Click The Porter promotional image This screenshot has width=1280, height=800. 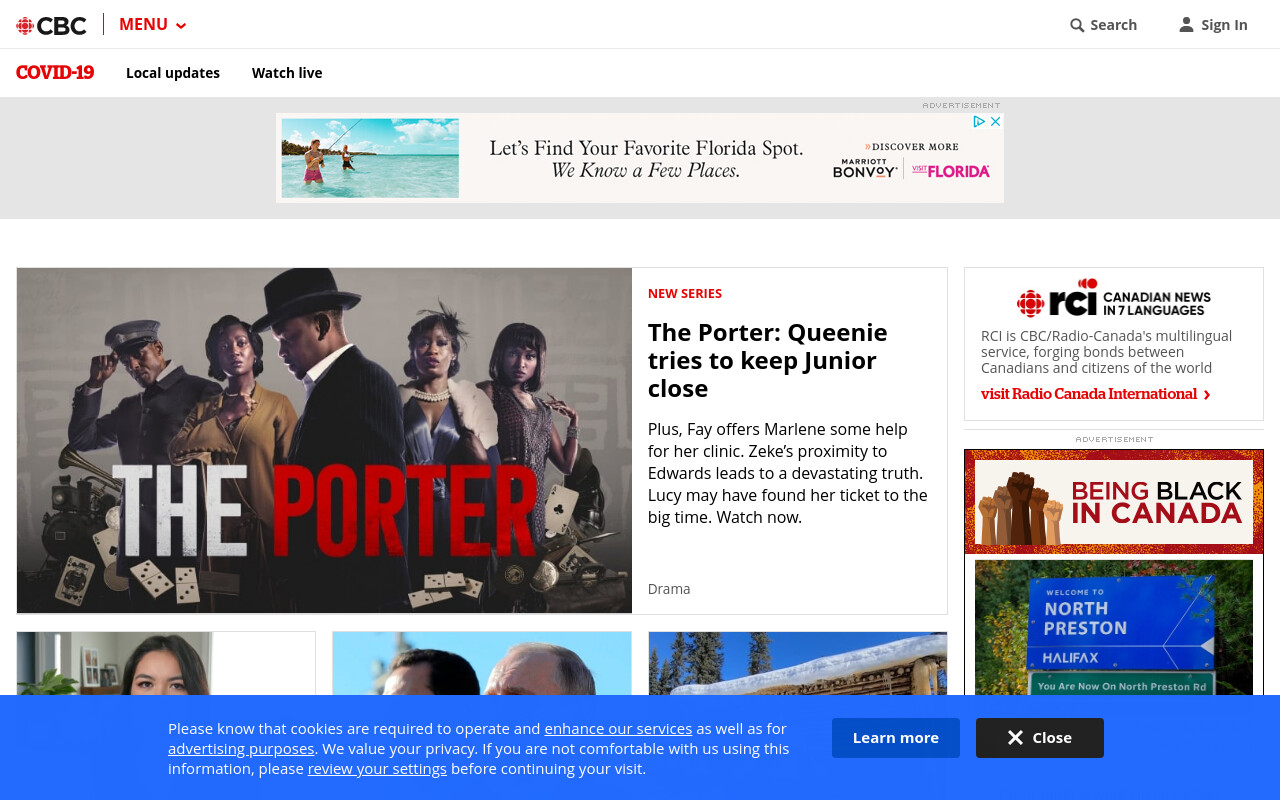[324, 440]
